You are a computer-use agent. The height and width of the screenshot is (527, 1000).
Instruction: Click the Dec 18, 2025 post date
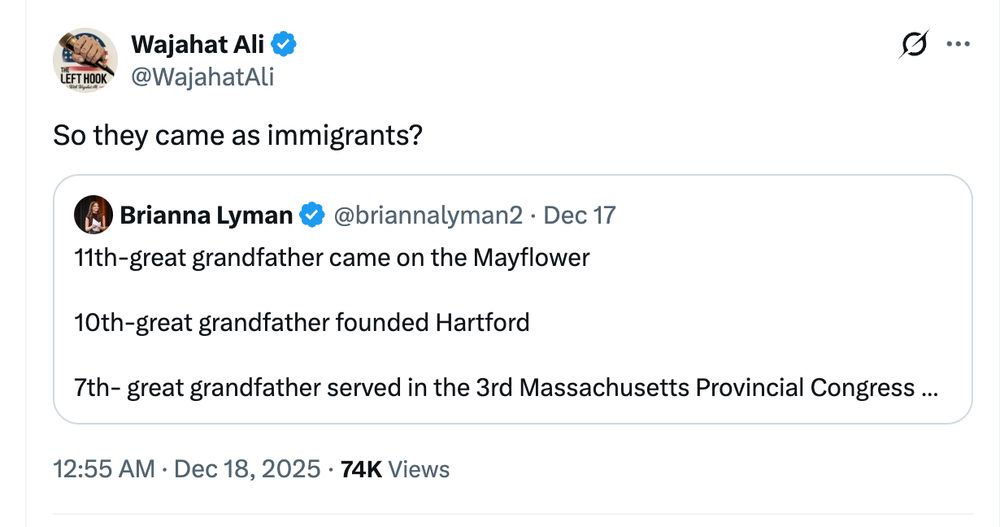247,469
